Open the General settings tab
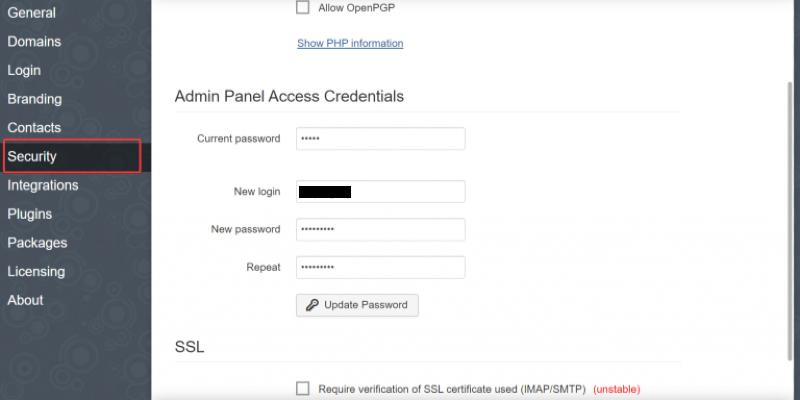800x400 pixels. tap(32, 13)
